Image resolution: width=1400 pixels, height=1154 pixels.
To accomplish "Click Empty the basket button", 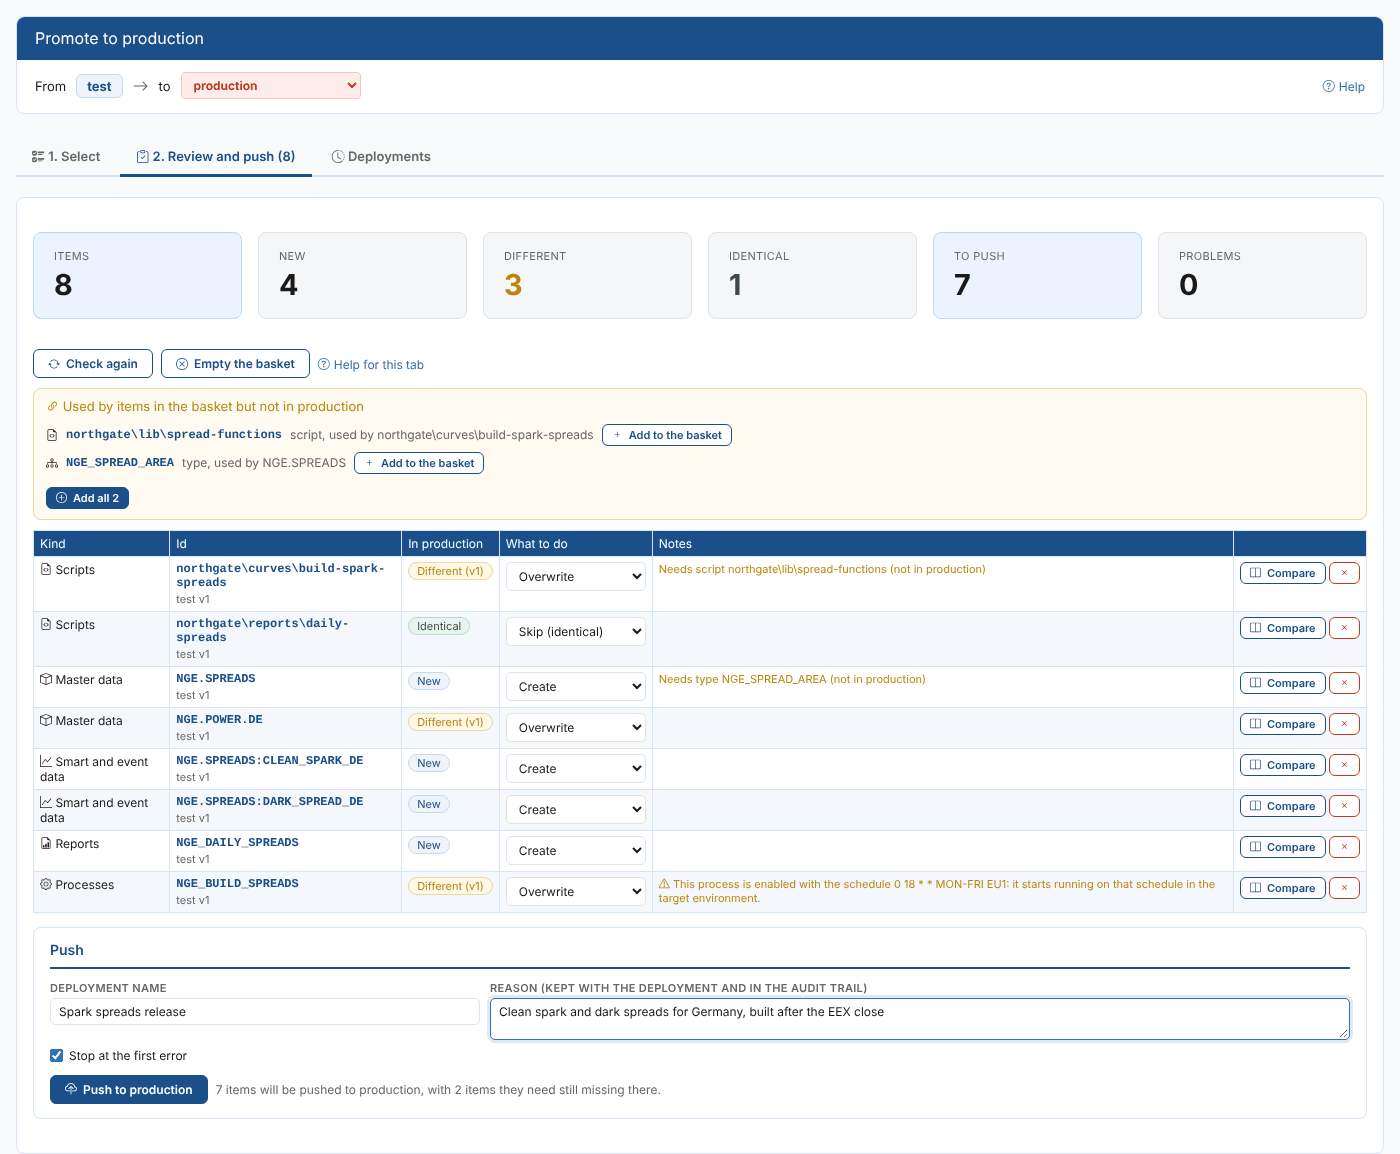I will click(x=235, y=364).
